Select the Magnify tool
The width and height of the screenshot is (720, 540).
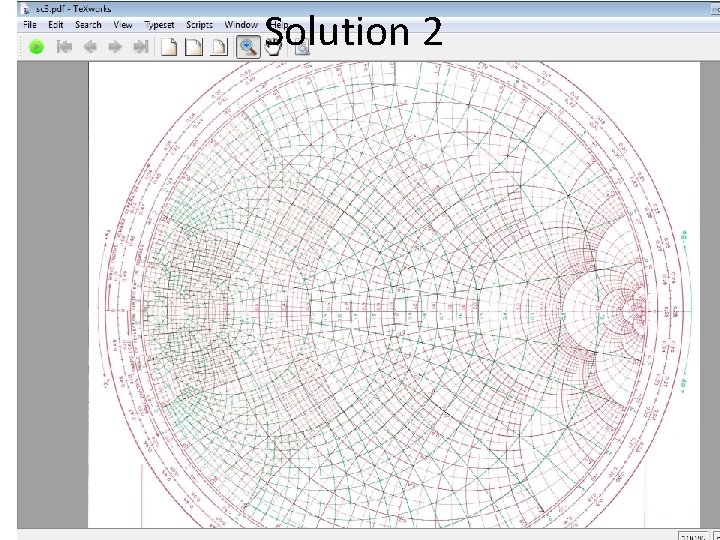(248, 47)
